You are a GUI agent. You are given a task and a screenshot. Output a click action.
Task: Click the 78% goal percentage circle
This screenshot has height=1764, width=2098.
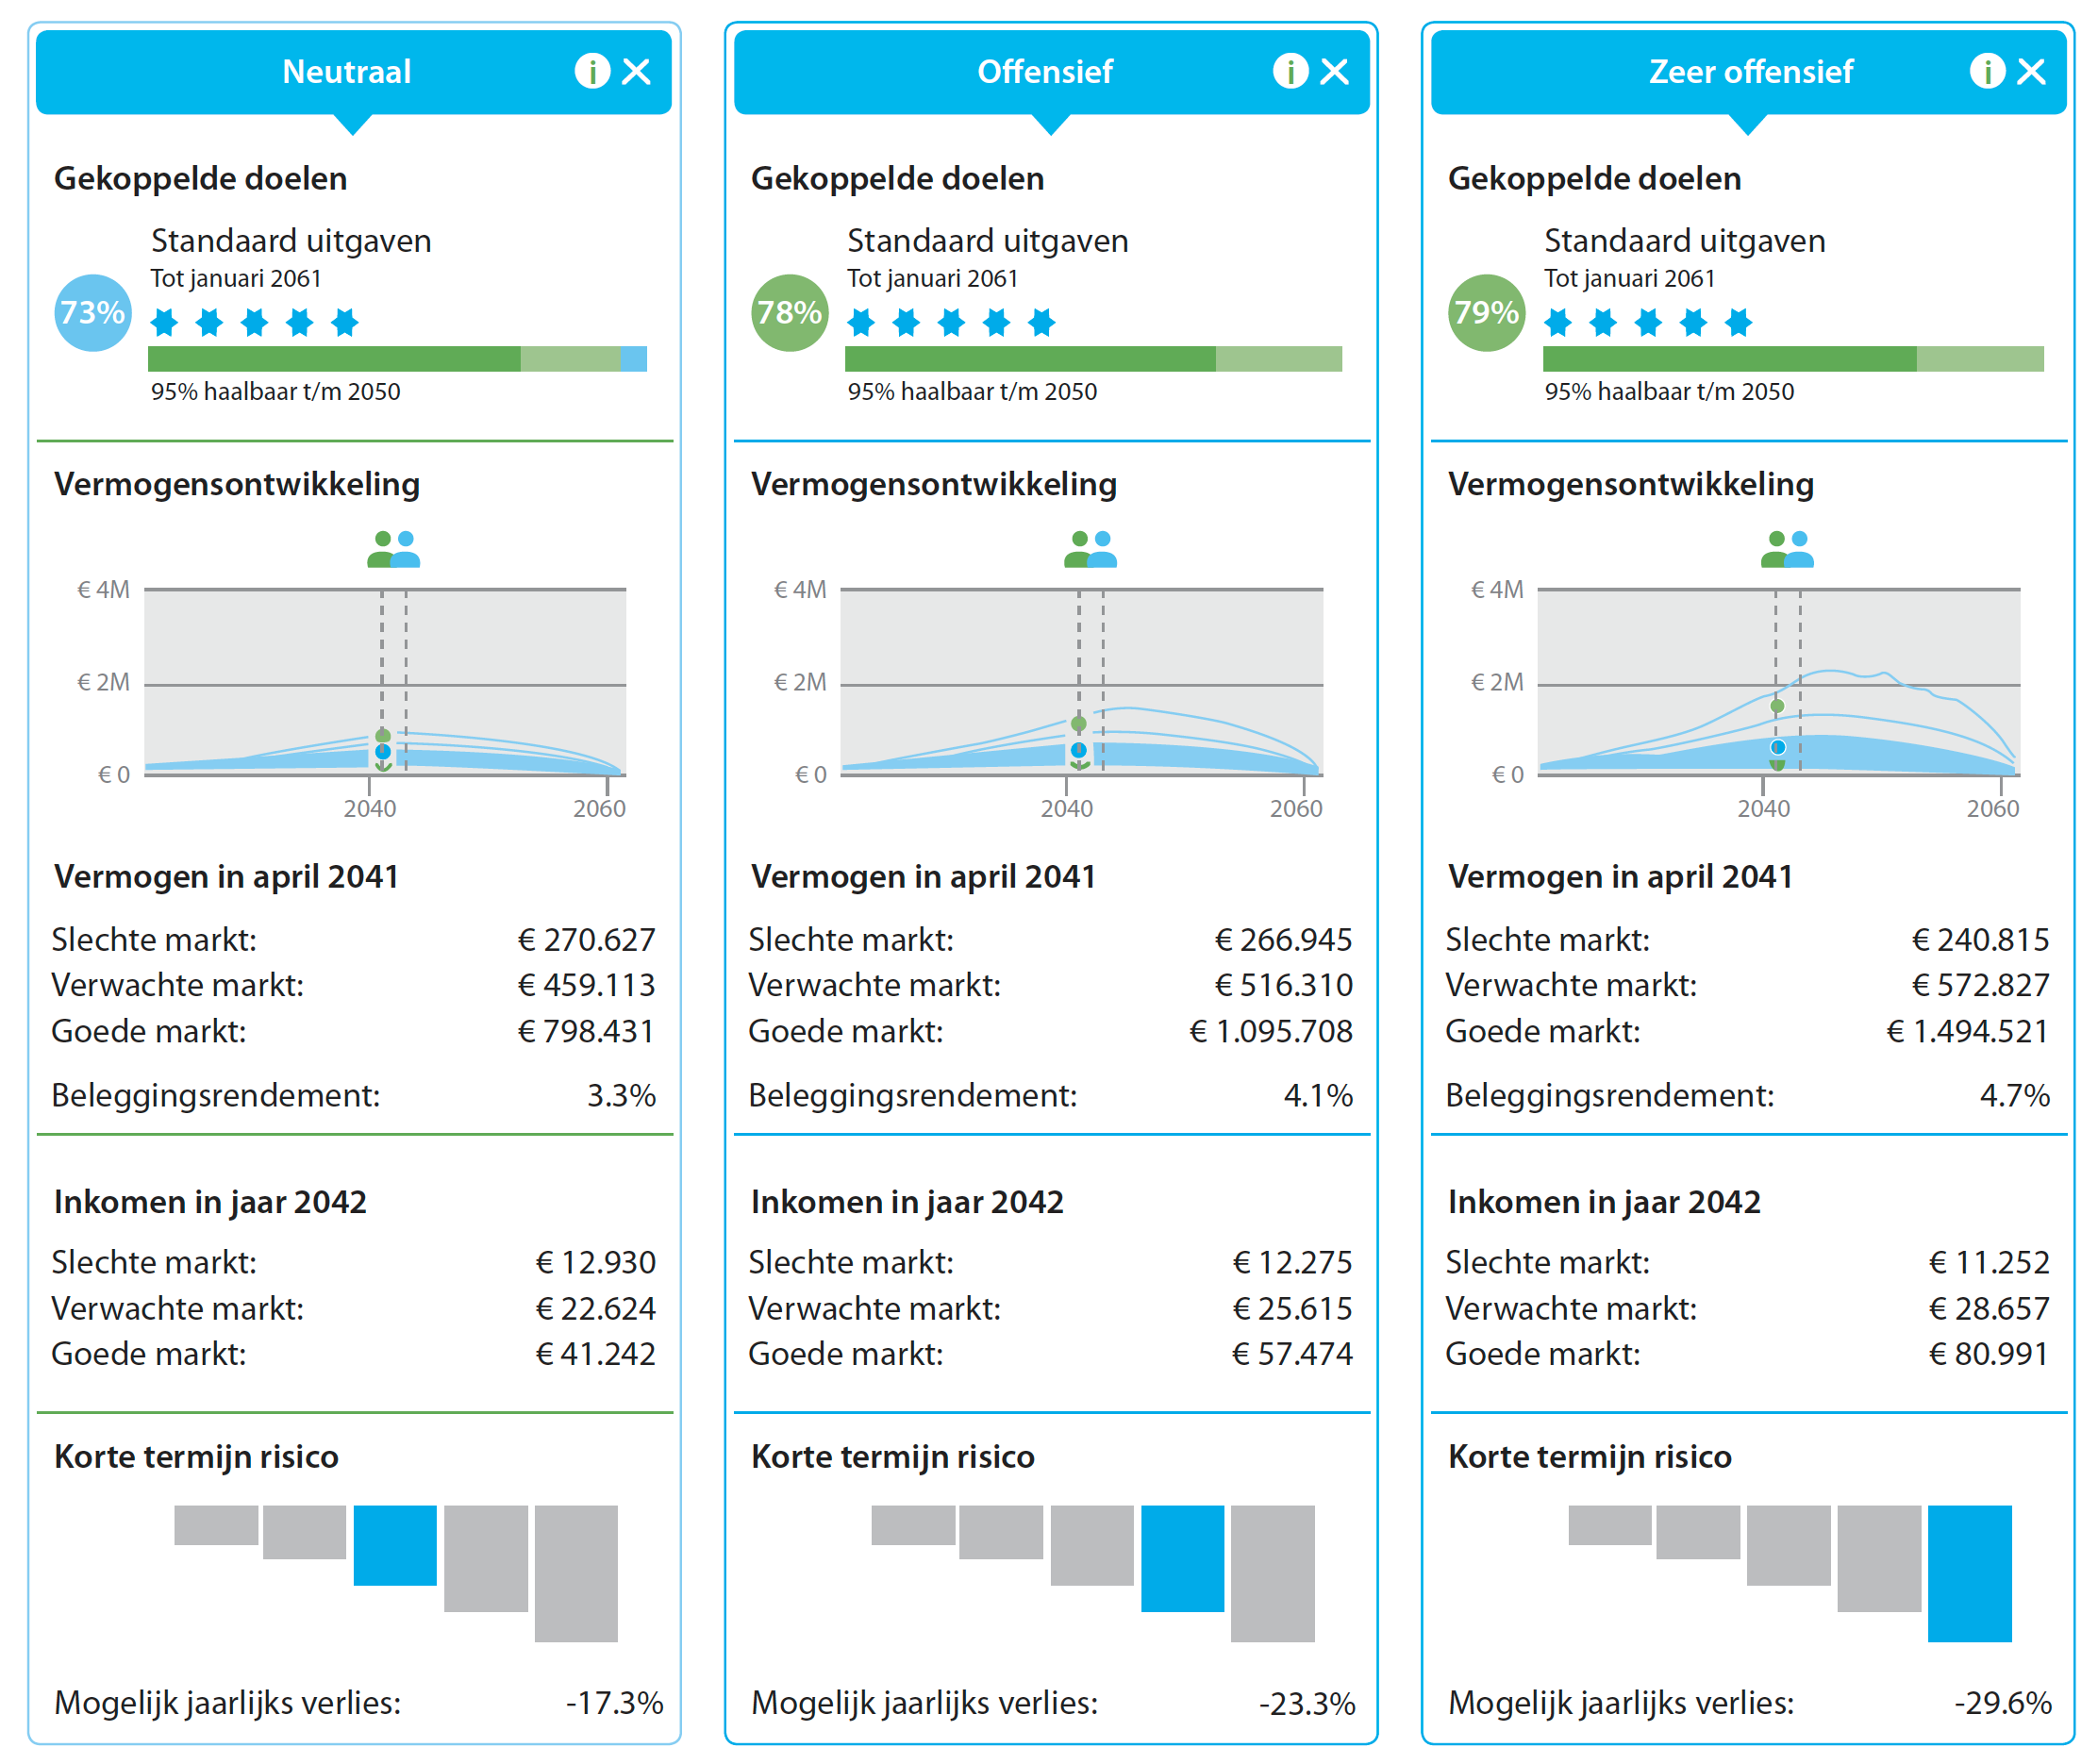[x=789, y=313]
